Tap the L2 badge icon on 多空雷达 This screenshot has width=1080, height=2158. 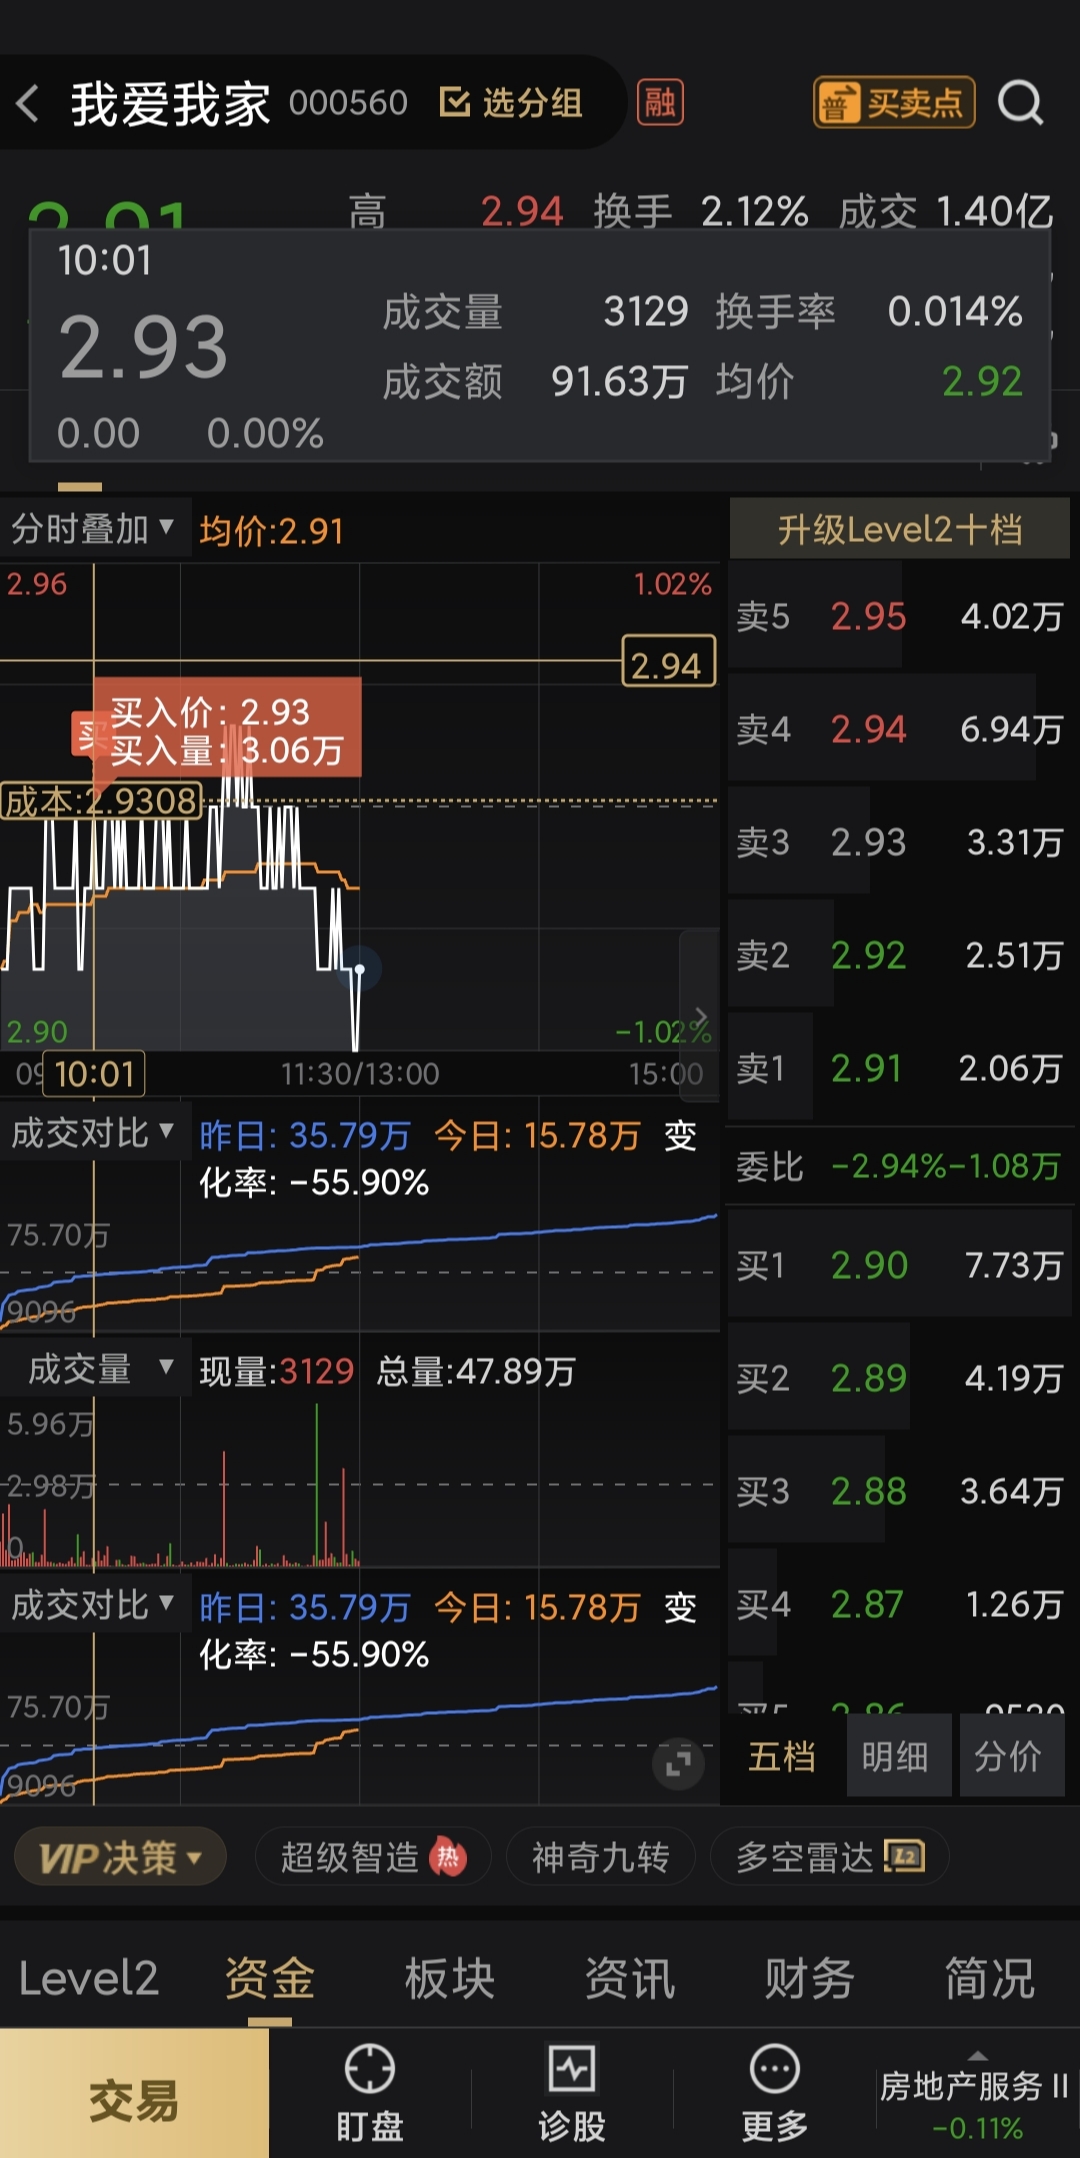click(905, 1857)
